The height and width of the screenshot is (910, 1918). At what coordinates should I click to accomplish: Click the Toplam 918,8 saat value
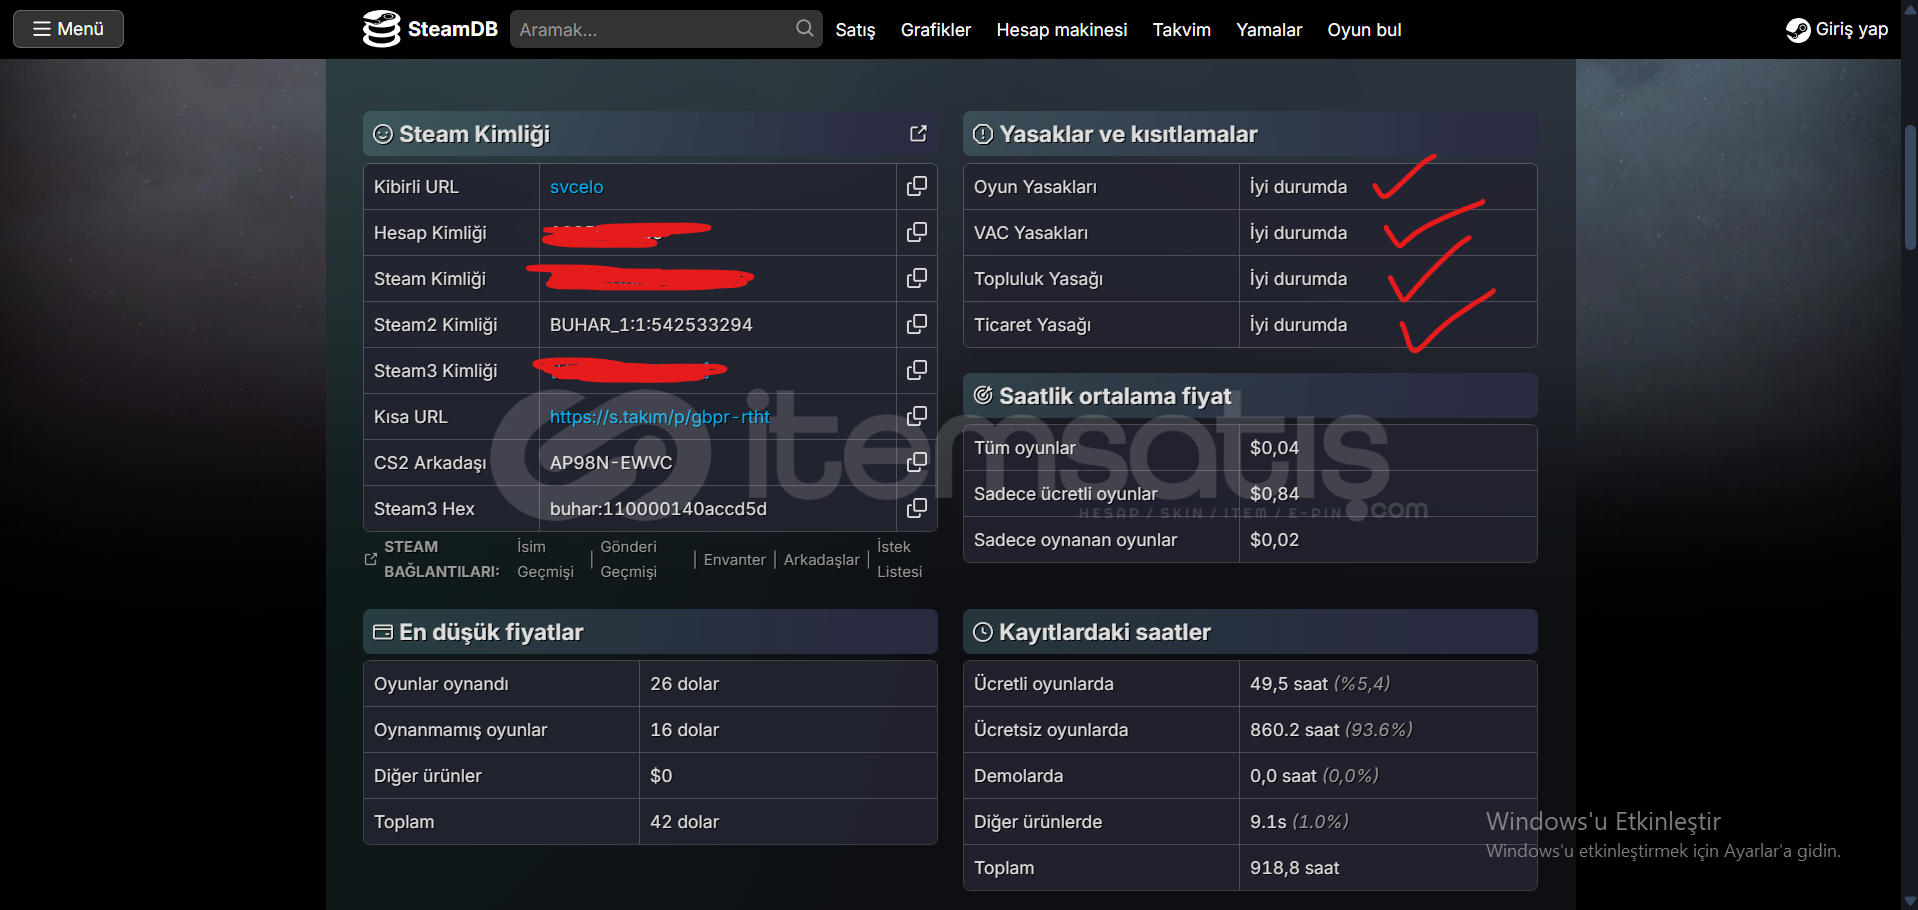(x=1294, y=868)
